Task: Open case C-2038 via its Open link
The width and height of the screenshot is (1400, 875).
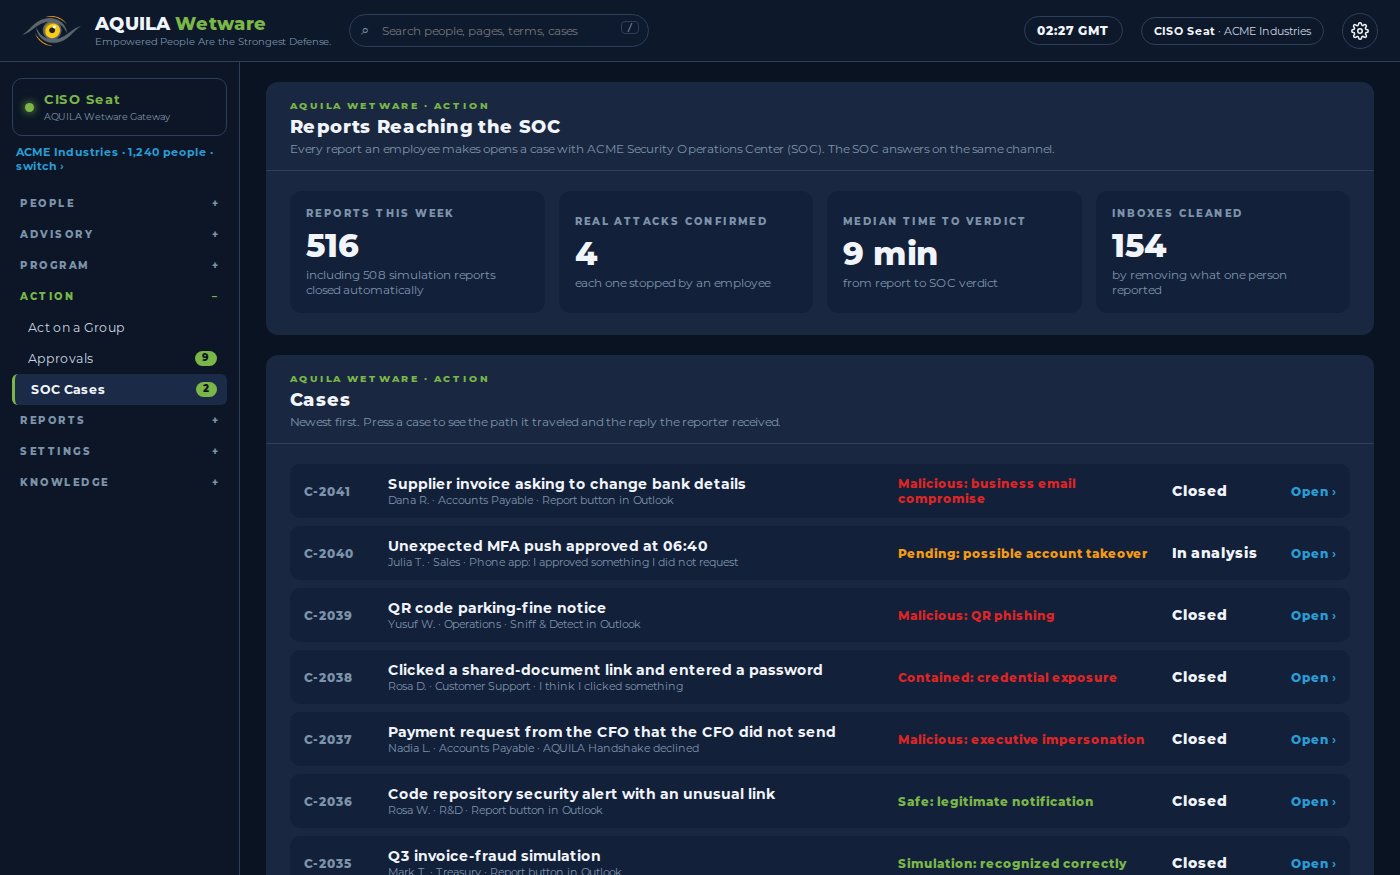Action: coord(1313,677)
